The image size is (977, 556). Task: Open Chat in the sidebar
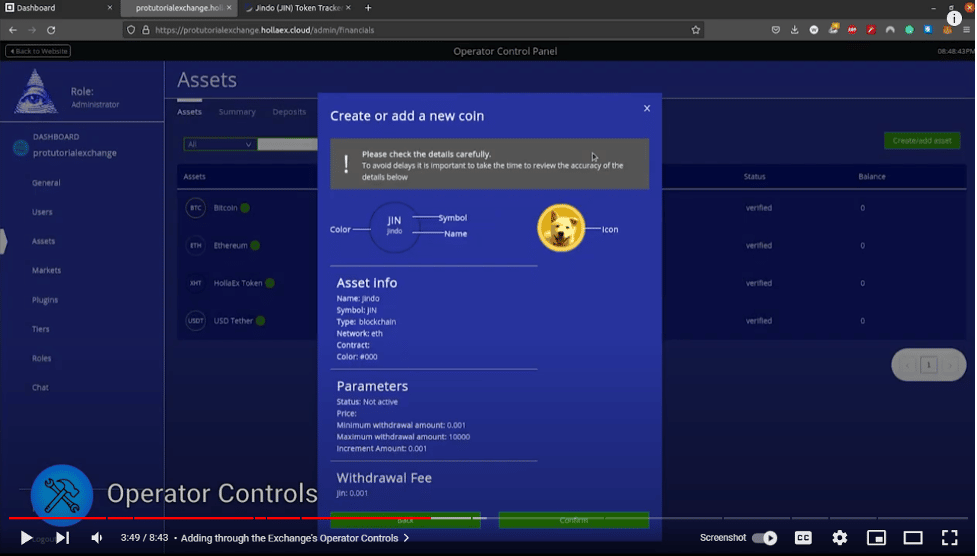click(41, 388)
